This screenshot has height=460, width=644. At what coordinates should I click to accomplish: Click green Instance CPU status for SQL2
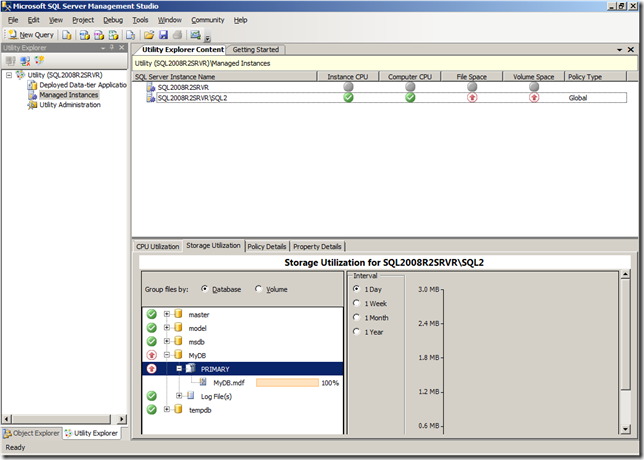coord(348,98)
